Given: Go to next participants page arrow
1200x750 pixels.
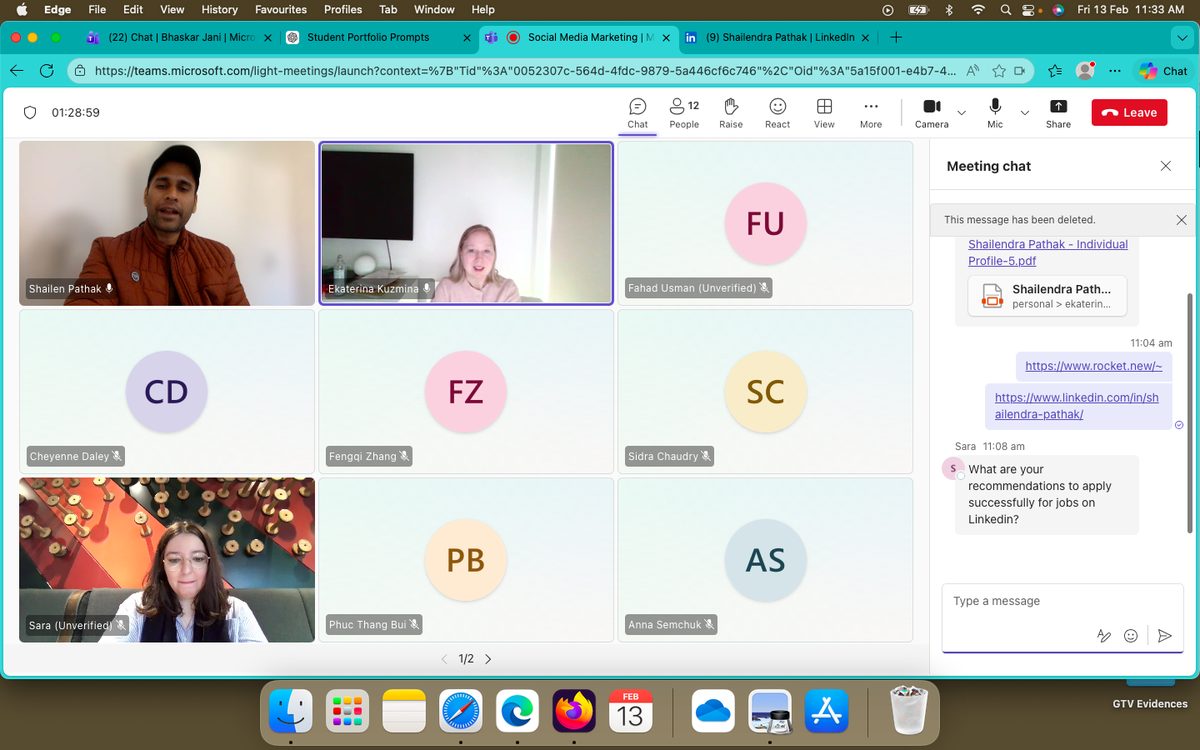Looking at the screenshot, I should coord(488,659).
